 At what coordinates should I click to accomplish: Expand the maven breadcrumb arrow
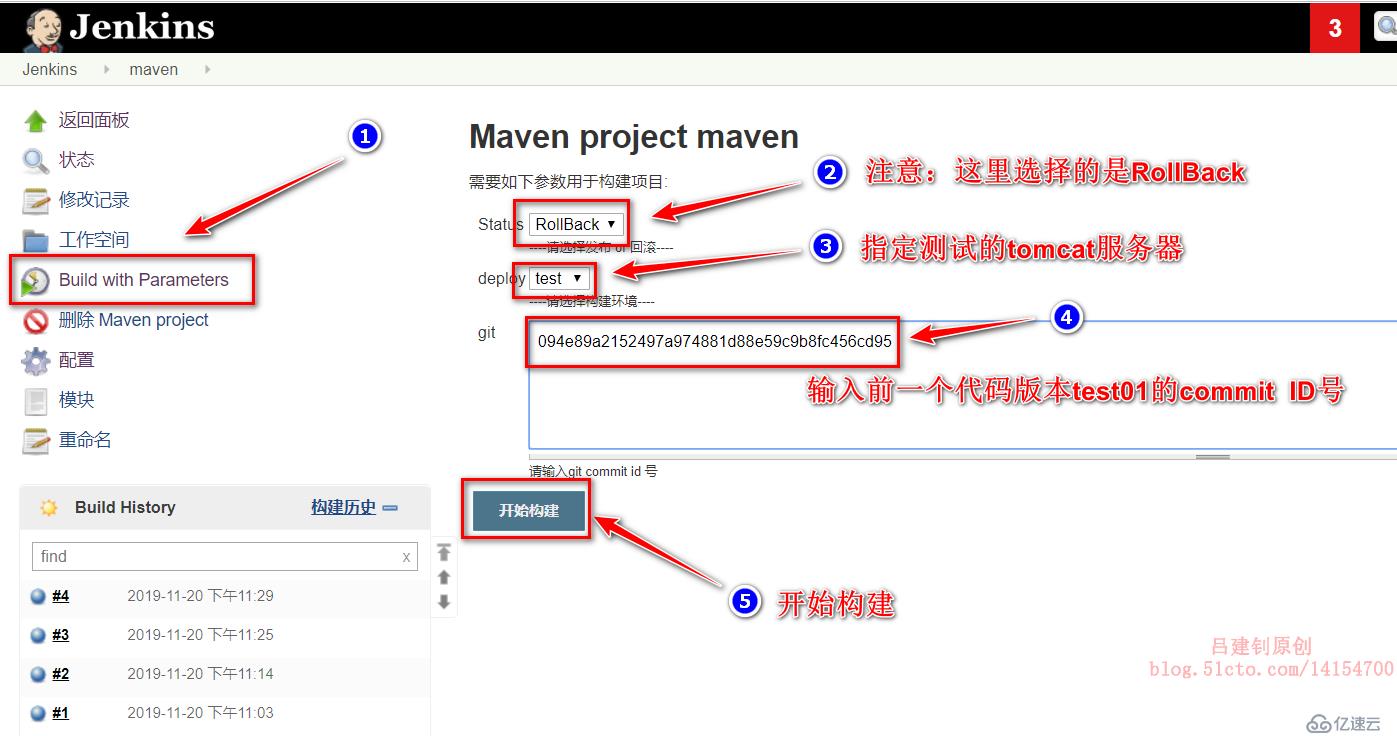tap(207, 70)
